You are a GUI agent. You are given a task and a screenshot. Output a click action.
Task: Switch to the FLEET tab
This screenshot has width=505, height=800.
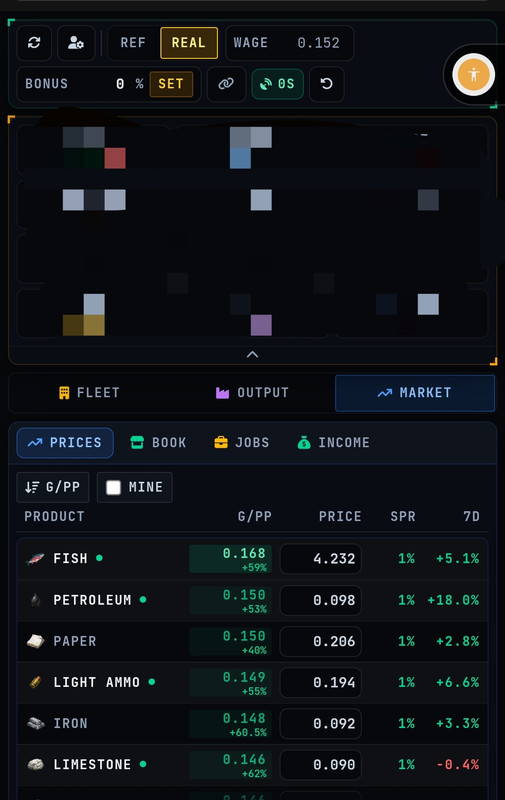click(x=90, y=393)
